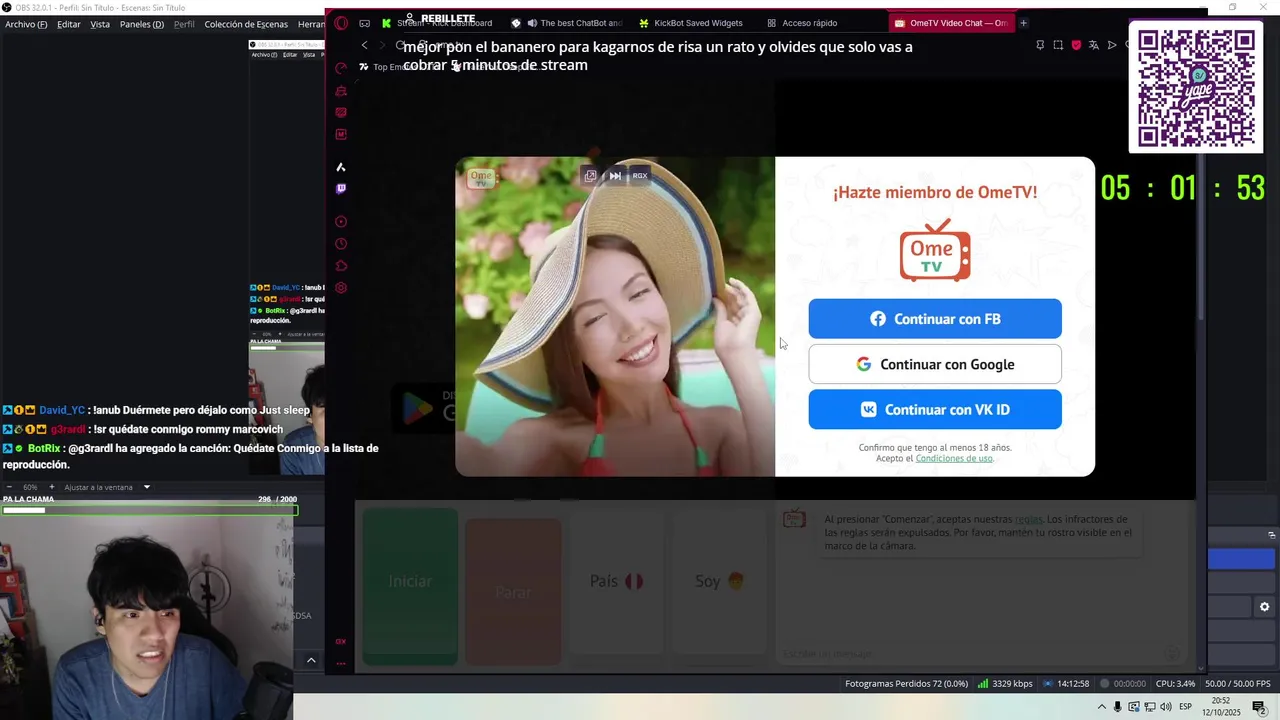Image resolution: width=1280 pixels, height=720 pixels.
Task: Click the microphone tray icon
Action: point(1118,707)
